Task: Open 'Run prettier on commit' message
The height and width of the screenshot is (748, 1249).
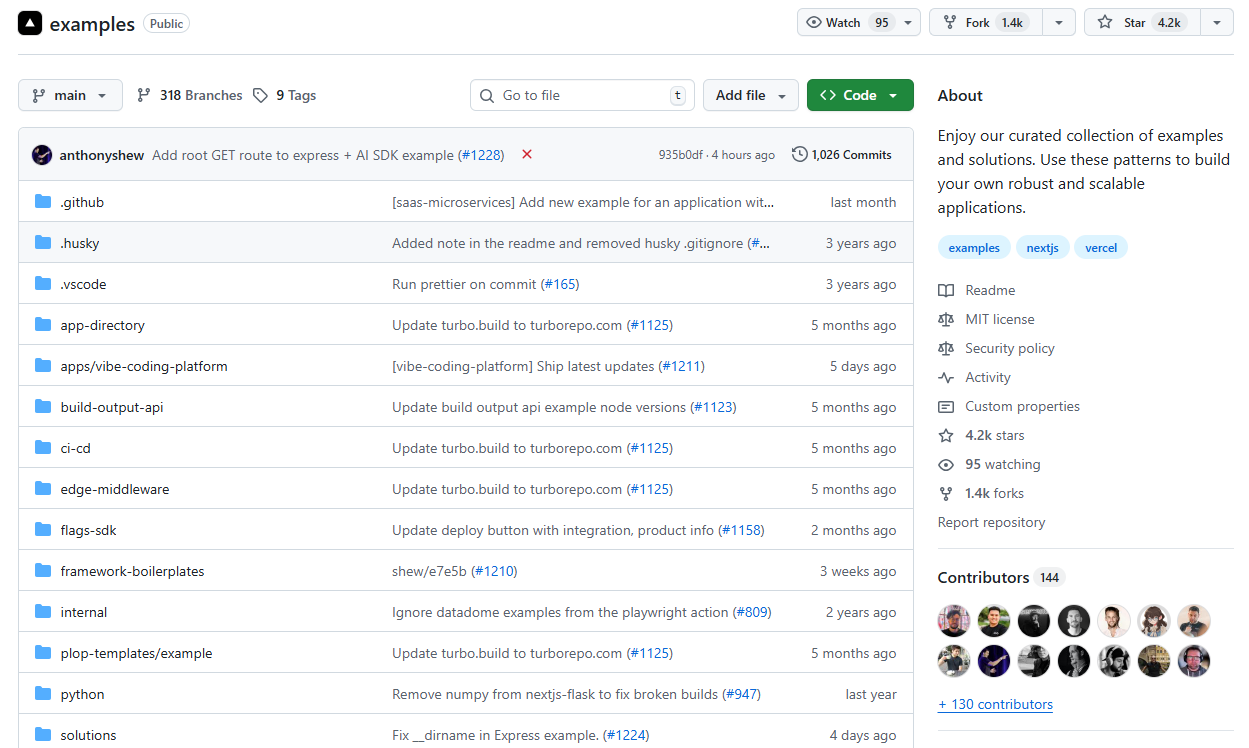Action: (464, 284)
